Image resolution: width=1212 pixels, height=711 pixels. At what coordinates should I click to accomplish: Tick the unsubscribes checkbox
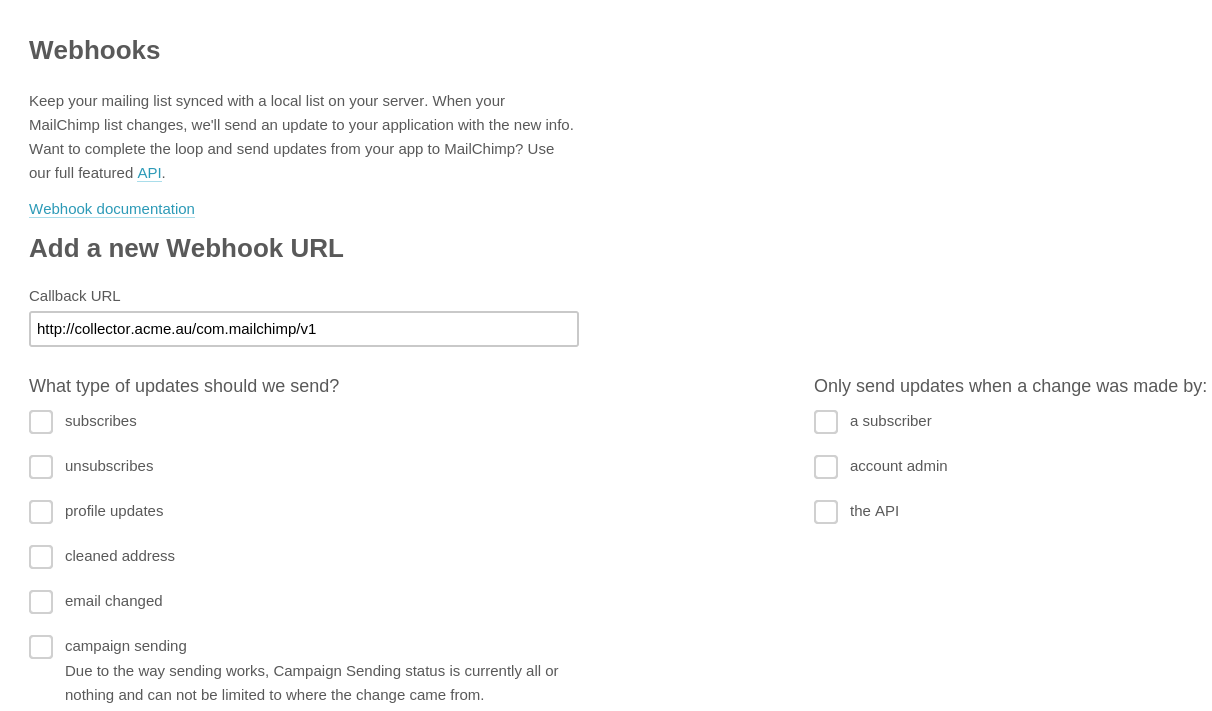[x=41, y=467]
